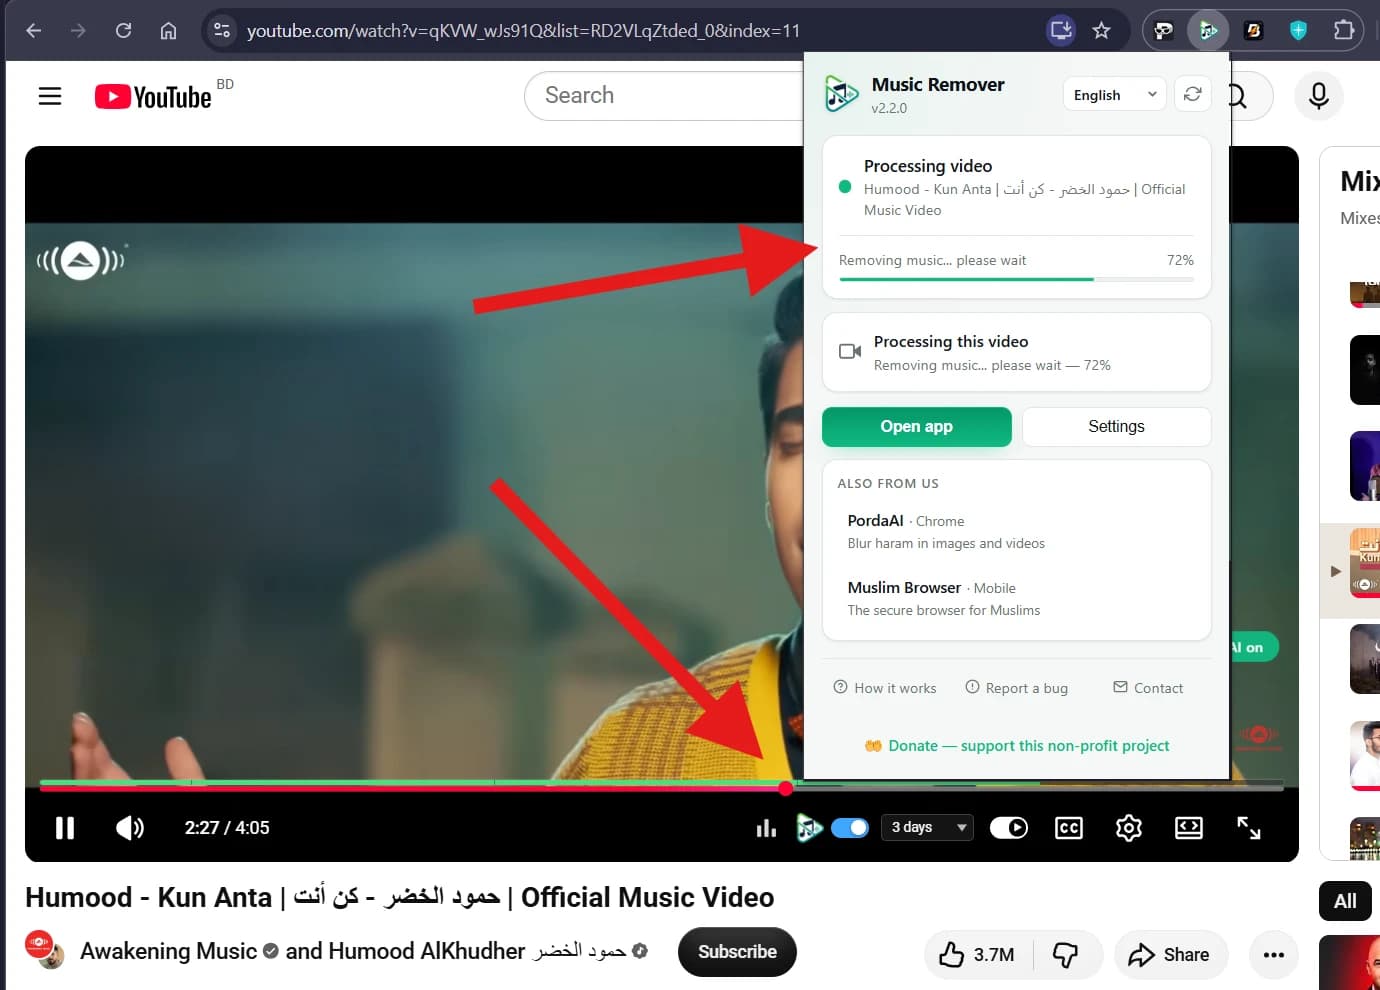Click the install app icon in address bar

[x=1060, y=31]
